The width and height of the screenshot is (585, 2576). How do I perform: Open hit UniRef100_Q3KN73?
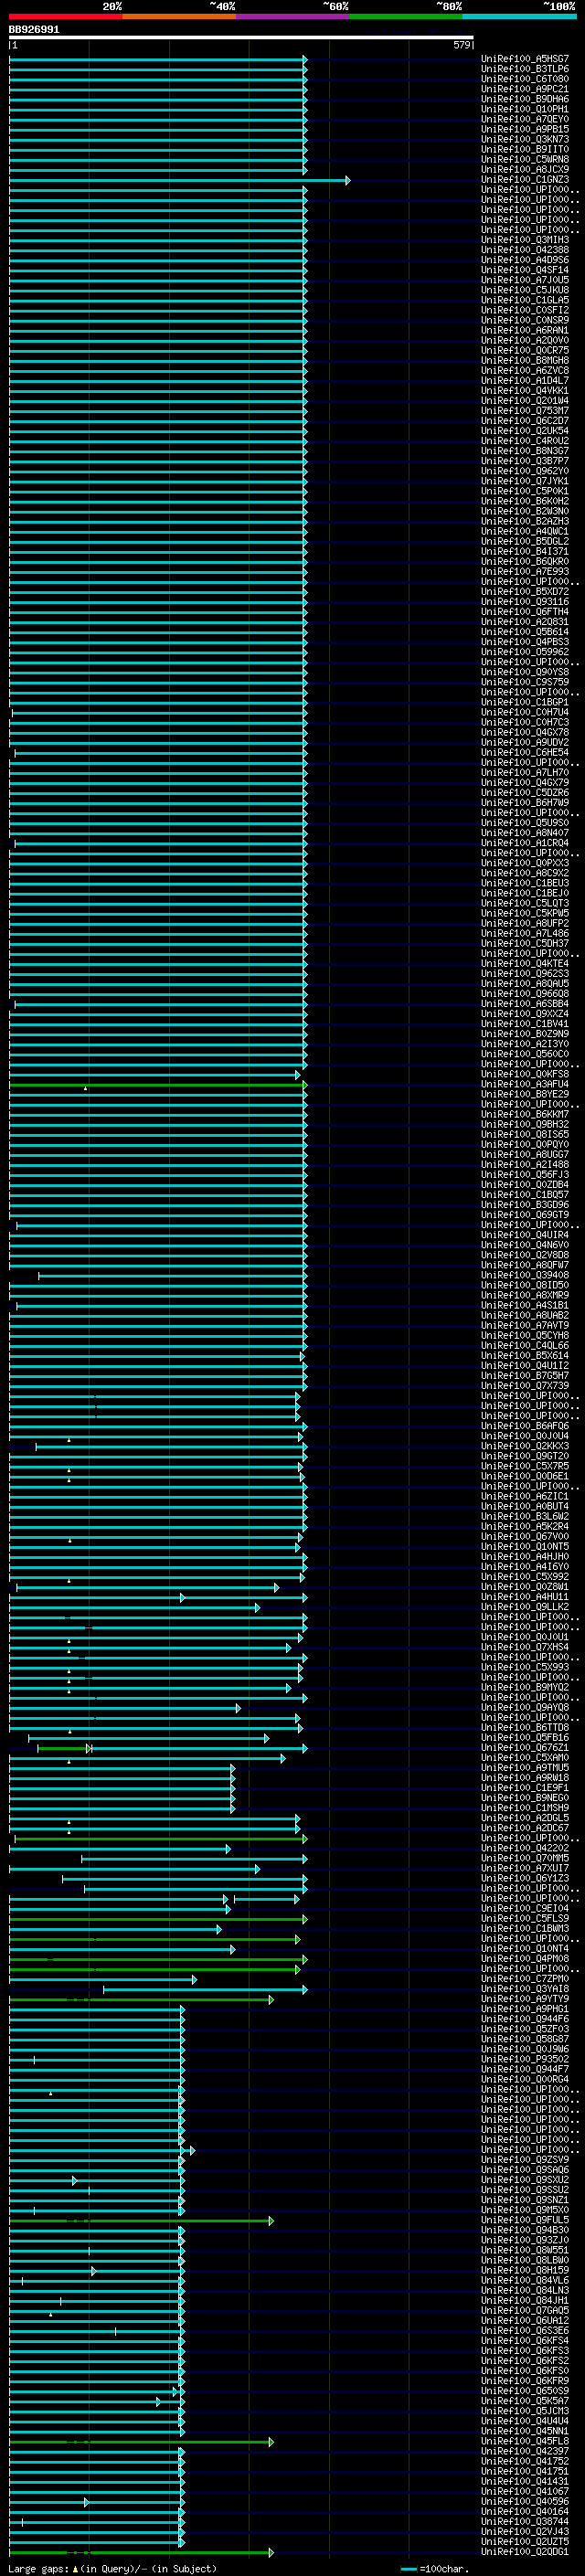point(525,139)
